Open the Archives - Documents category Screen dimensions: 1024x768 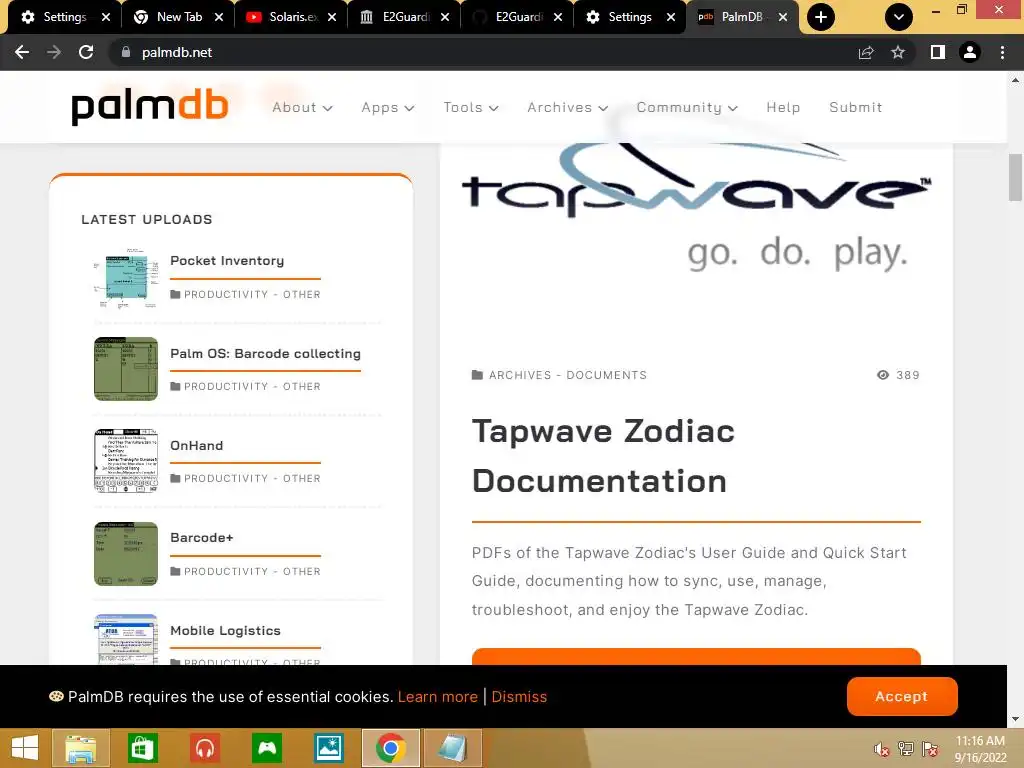pyautogui.click(x=568, y=375)
